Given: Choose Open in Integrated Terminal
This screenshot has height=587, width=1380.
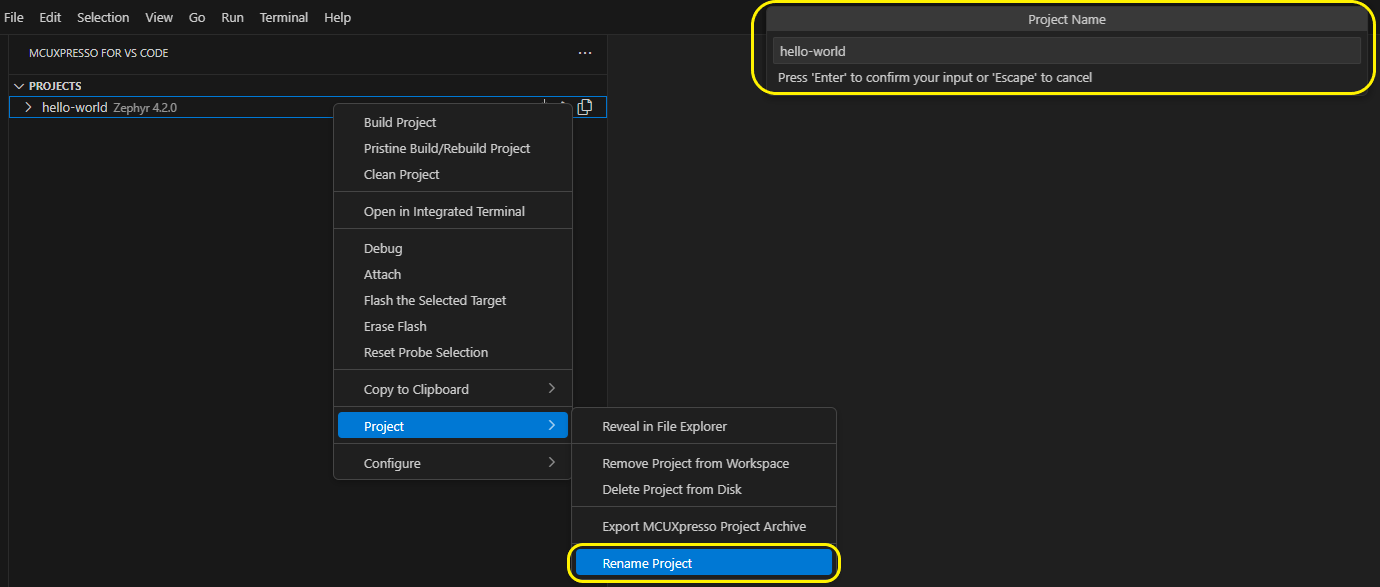Looking at the screenshot, I should pyautogui.click(x=444, y=211).
